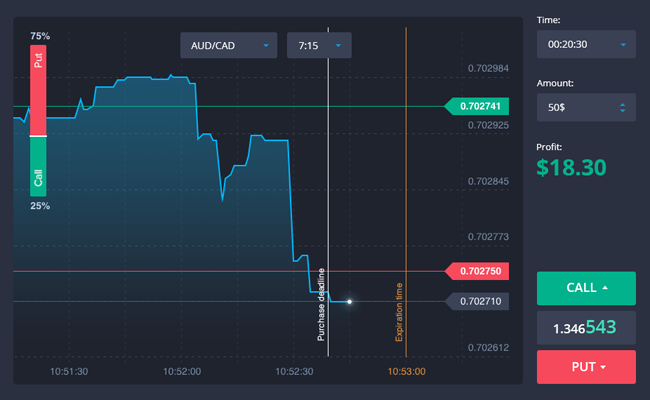Click the 10:51:30 time label
The height and width of the screenshot is (400, 650).
click(69, 371)
